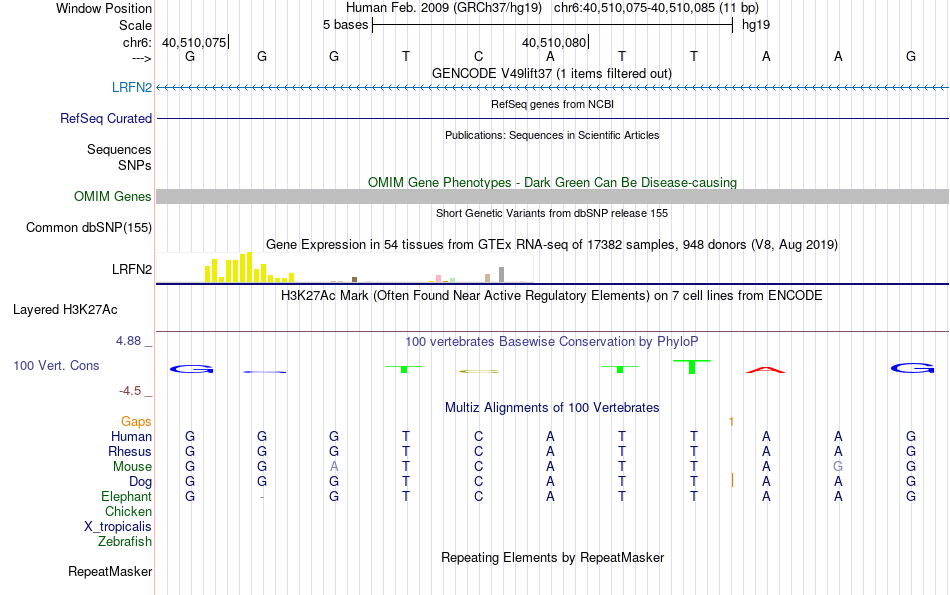Click GENCODE V49lift37 track title
Image resolution: width=950 pixels, height=595 pixels.
(551, 73)
